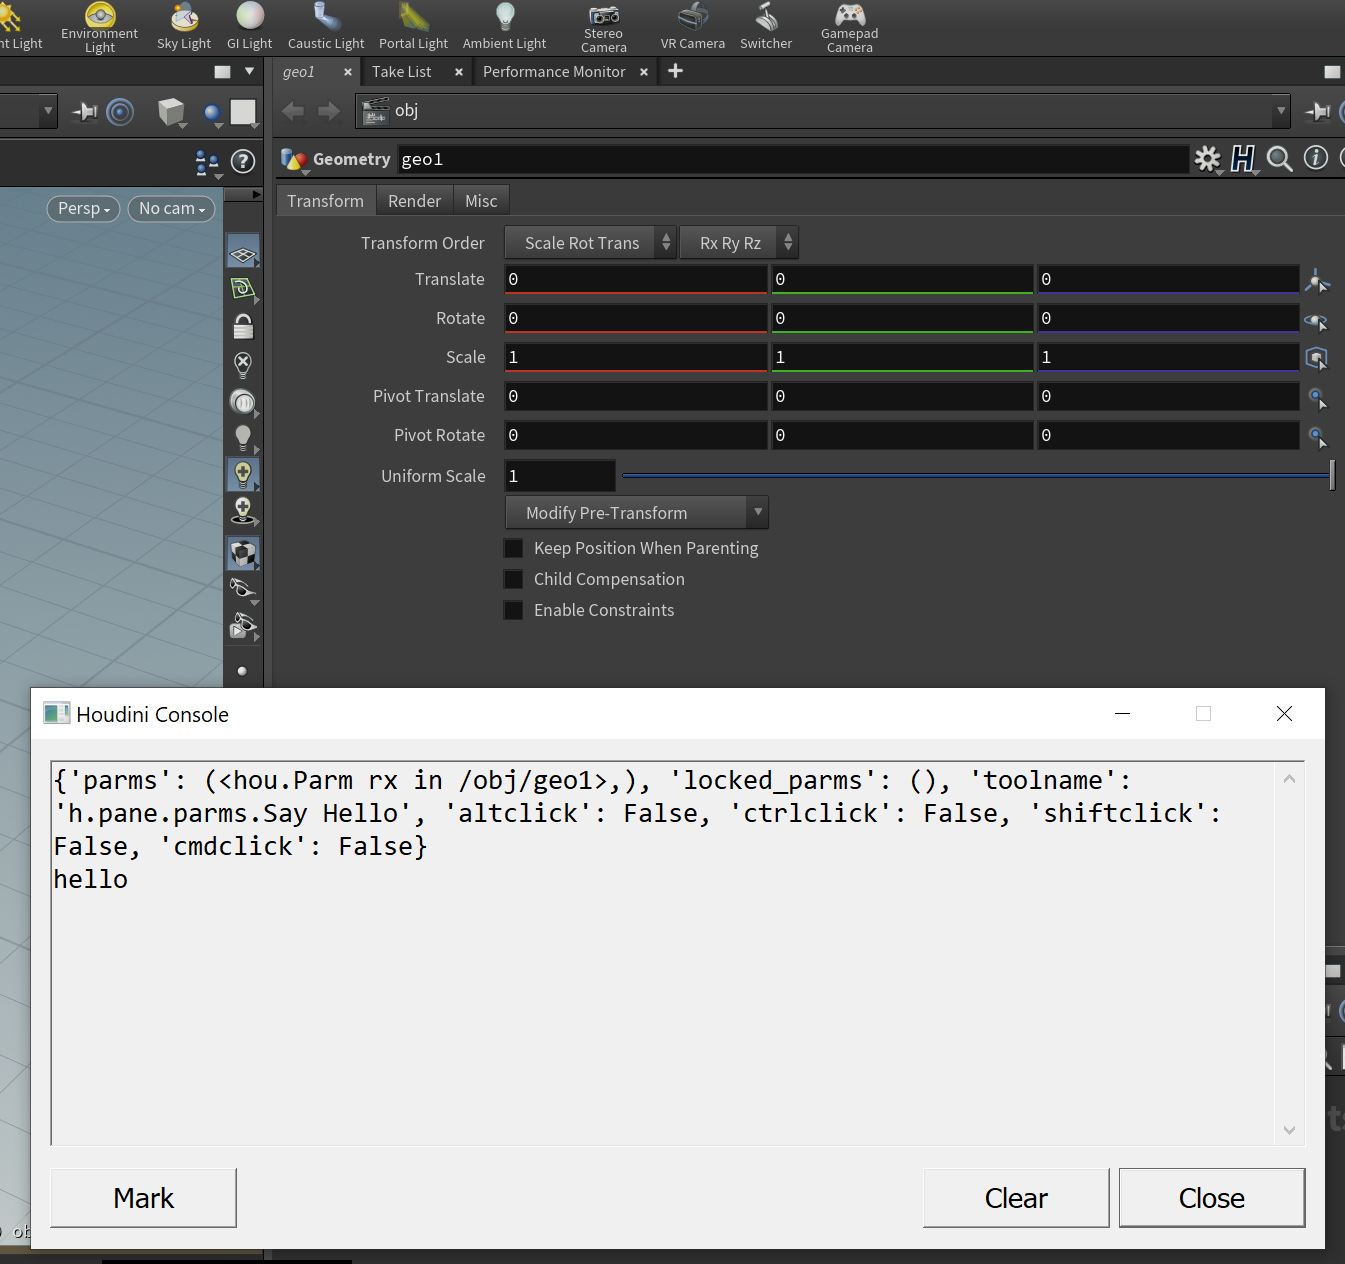Open the Modify Pre-Transform dropdown
Image resolution: width=1345 pixels, height=1264 pixels.
637,513
